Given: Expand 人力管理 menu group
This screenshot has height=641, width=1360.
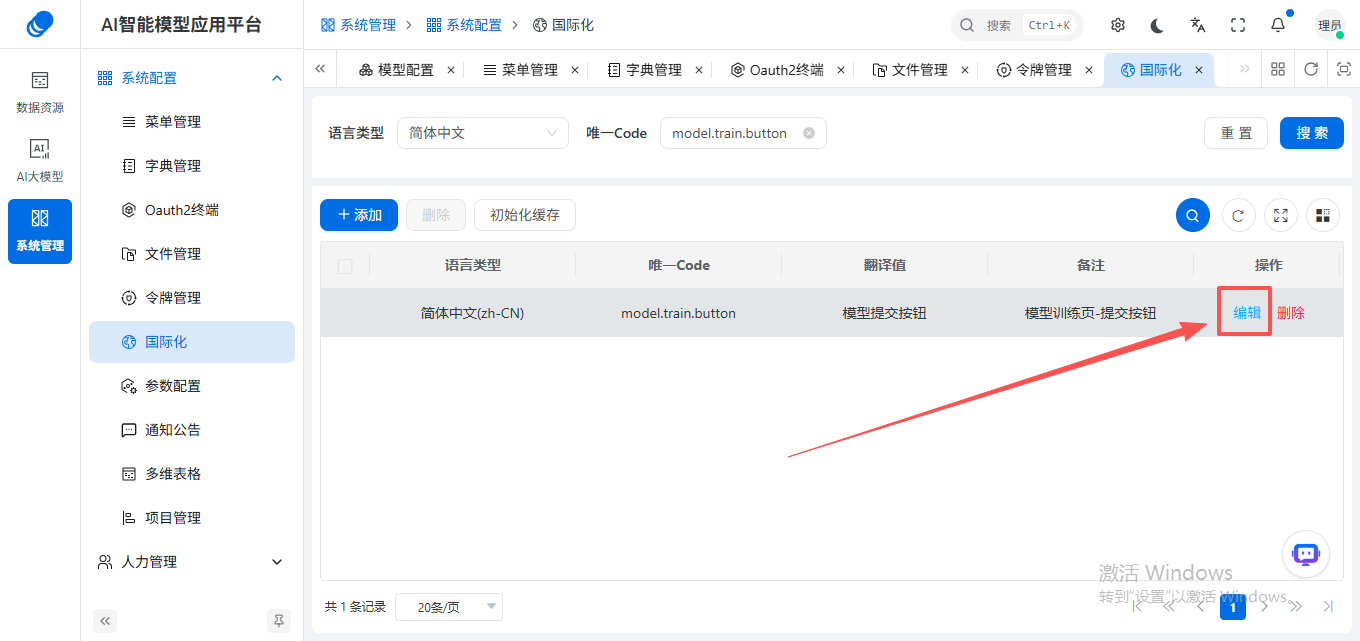Looking at the screenshot, I should (x=192, y=562).
